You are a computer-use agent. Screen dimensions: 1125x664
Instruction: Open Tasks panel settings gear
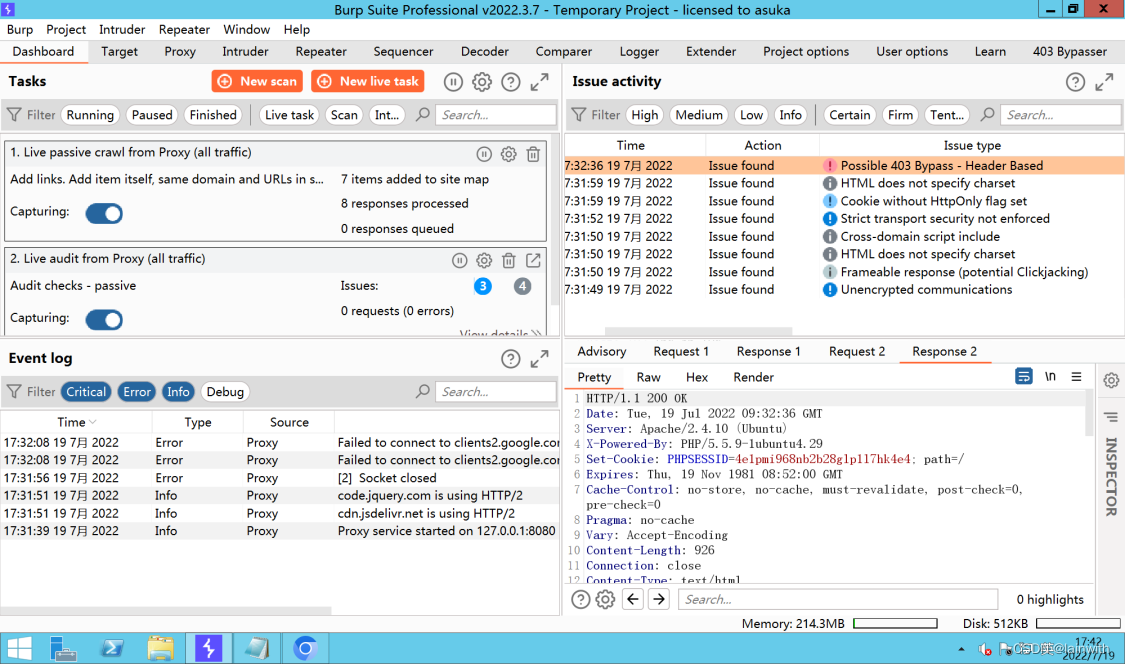coord(482,82)
